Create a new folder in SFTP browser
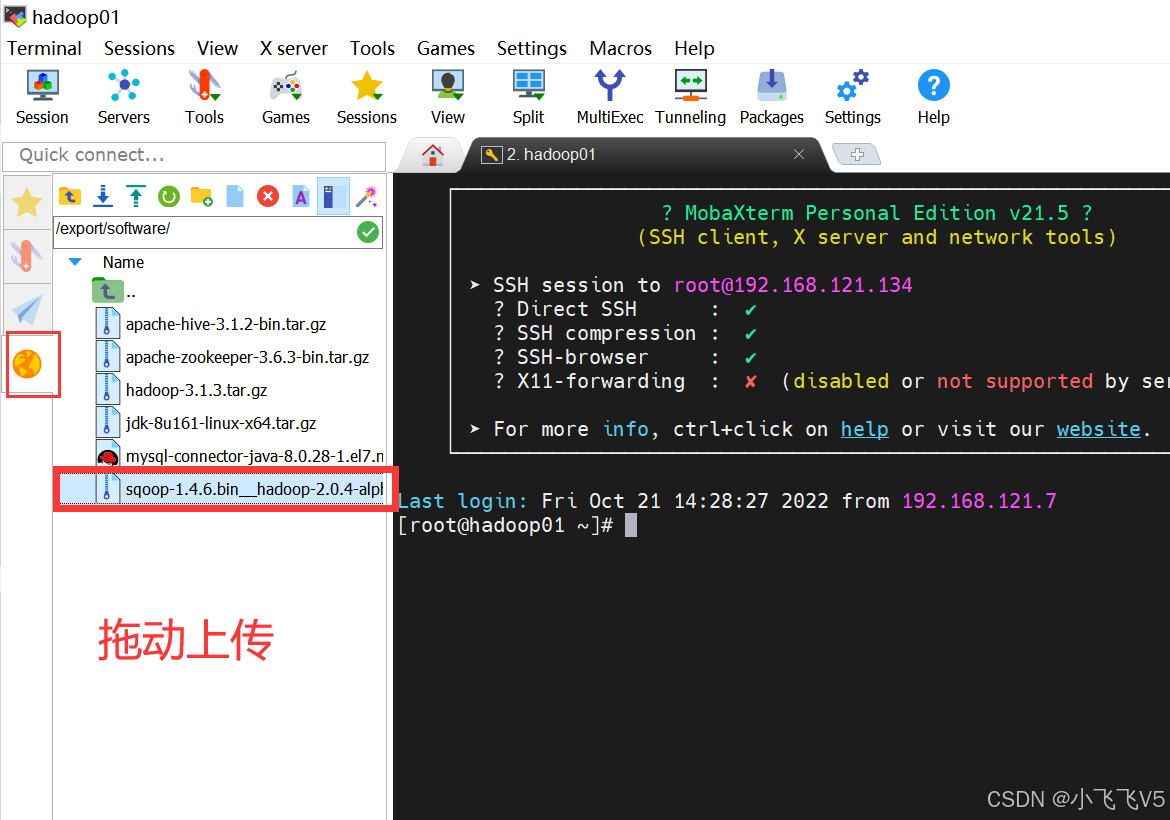The image size is (1170, 820). [x=201, y=196]
